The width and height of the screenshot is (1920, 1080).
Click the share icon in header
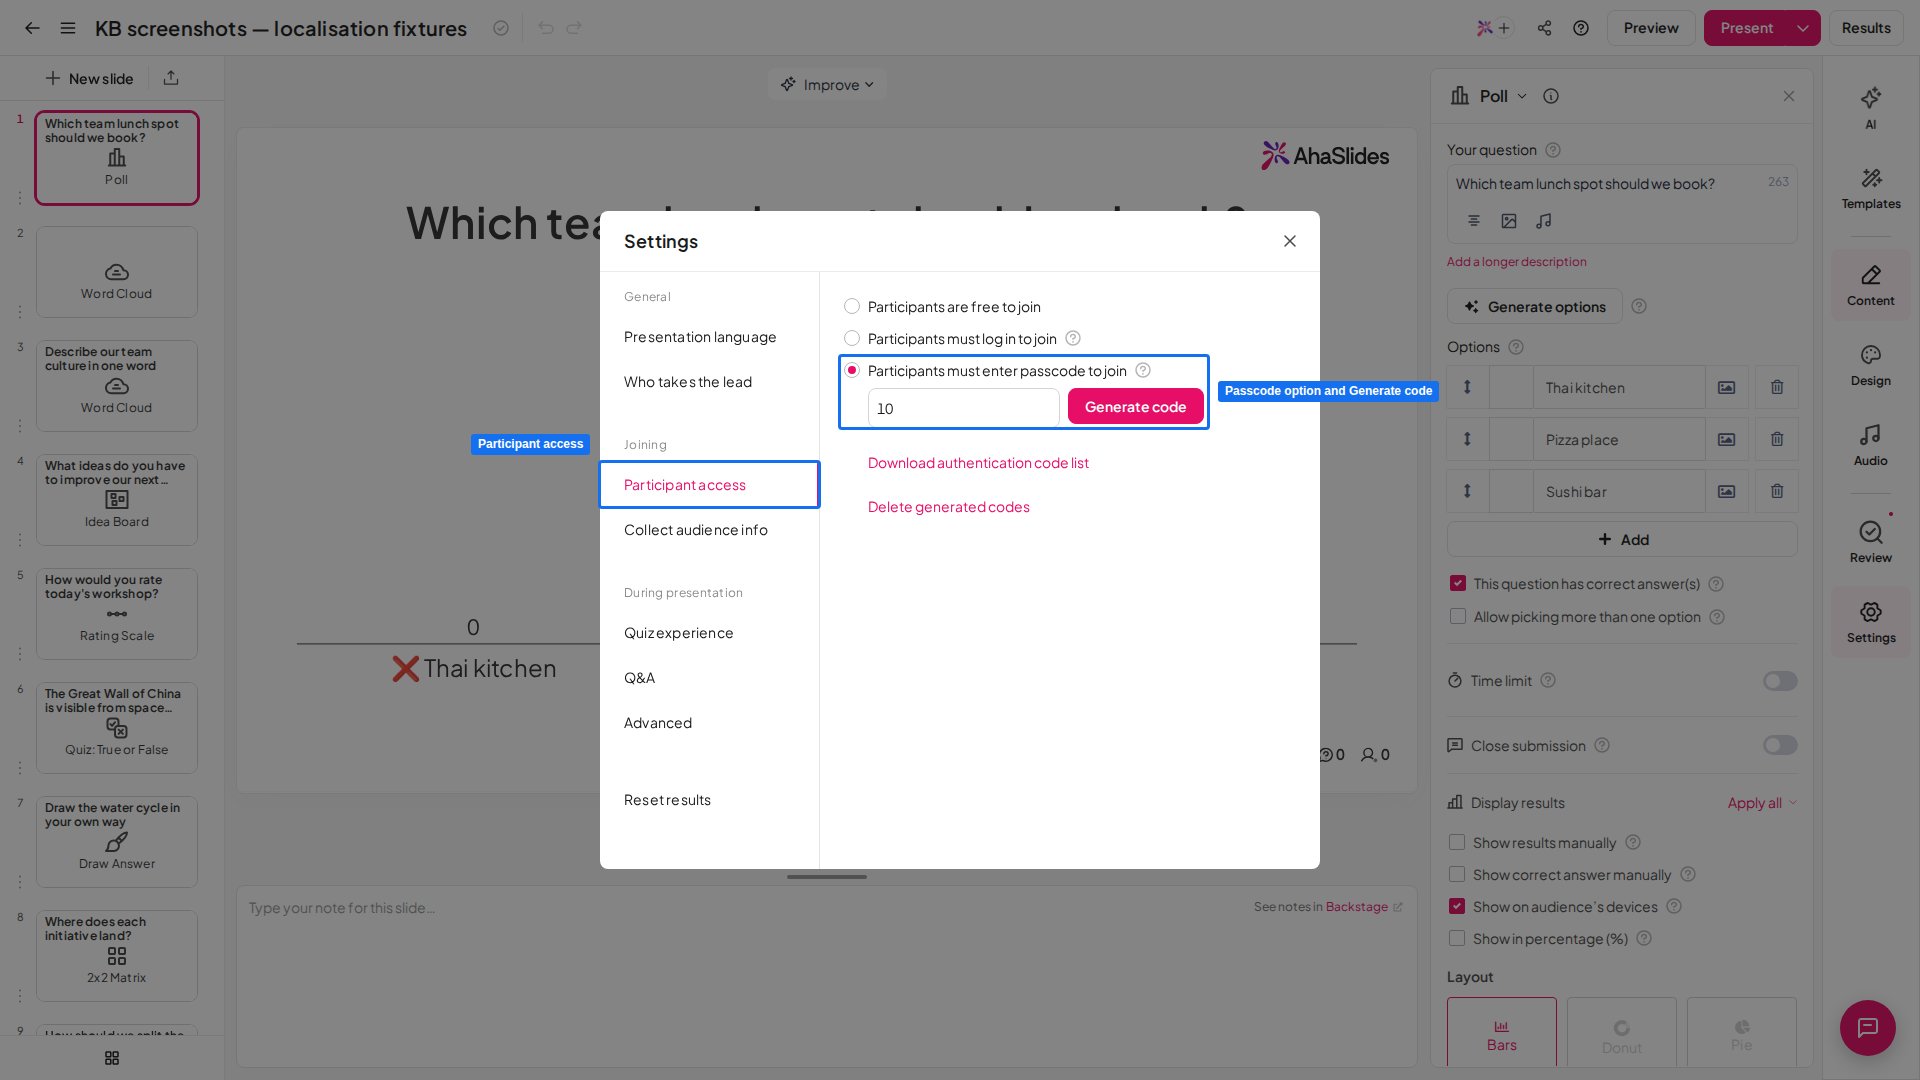[x=1544, y=28]
